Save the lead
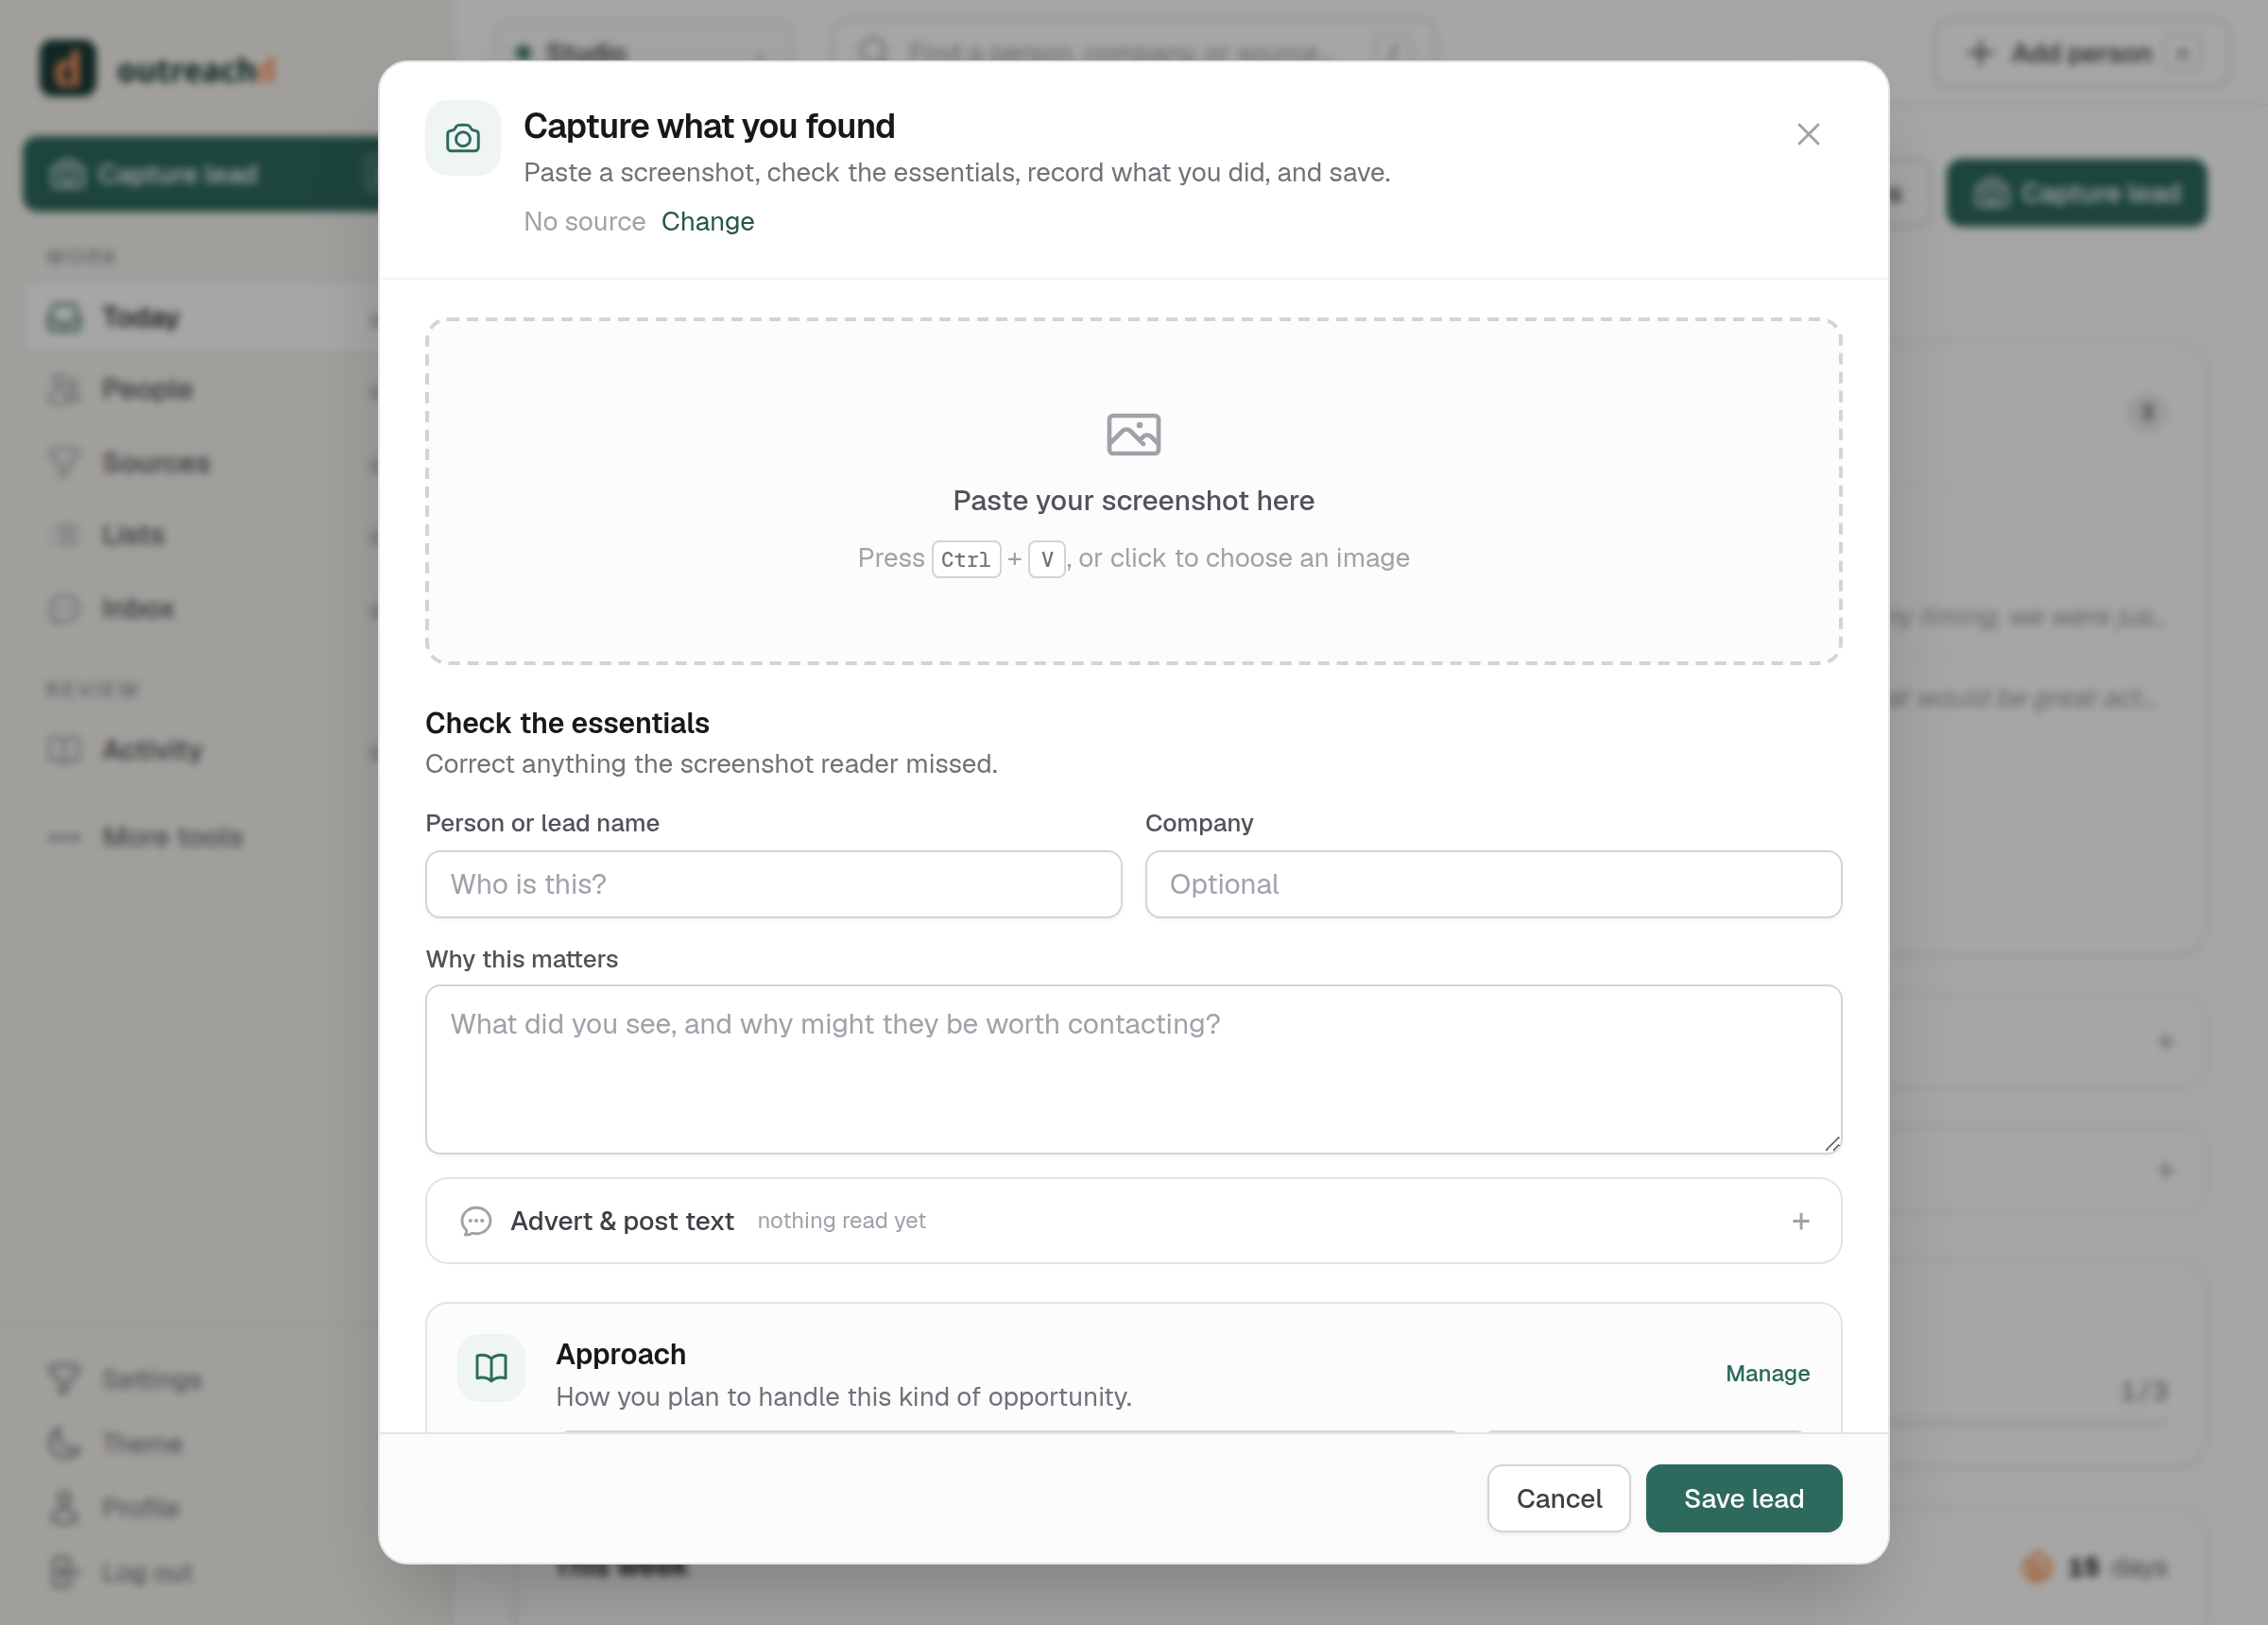This screenshot has width=2268, height=1625. tap(1743, 1498)
